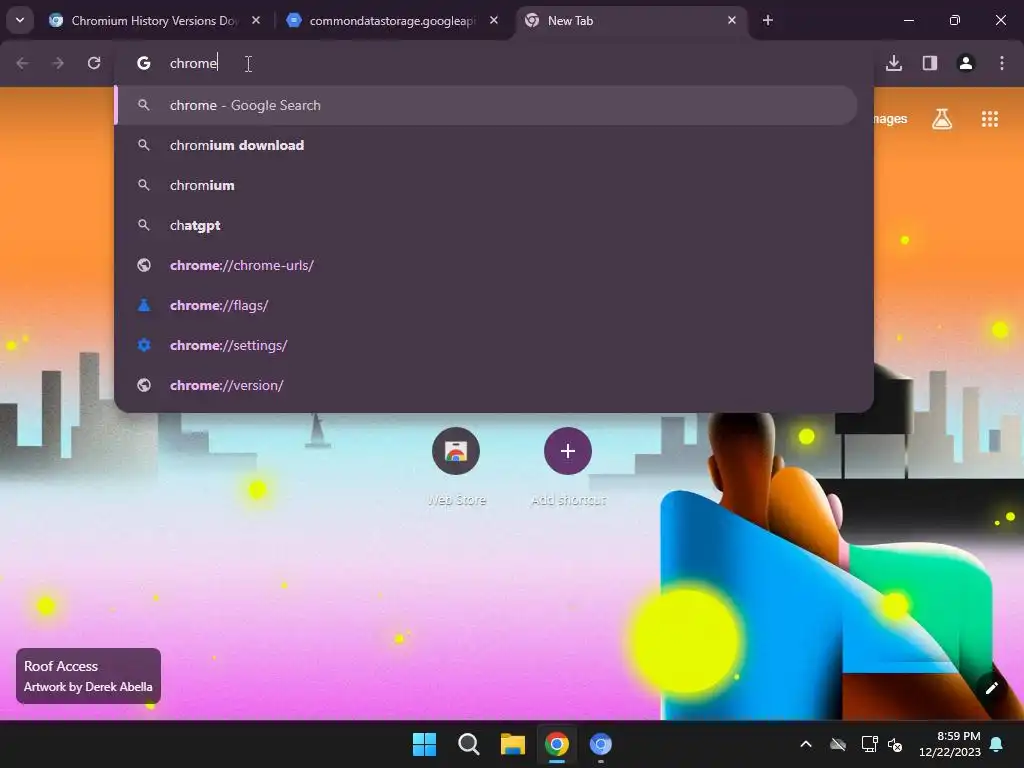Switch to commondatastorage.googleapis tab

point(392,21)
